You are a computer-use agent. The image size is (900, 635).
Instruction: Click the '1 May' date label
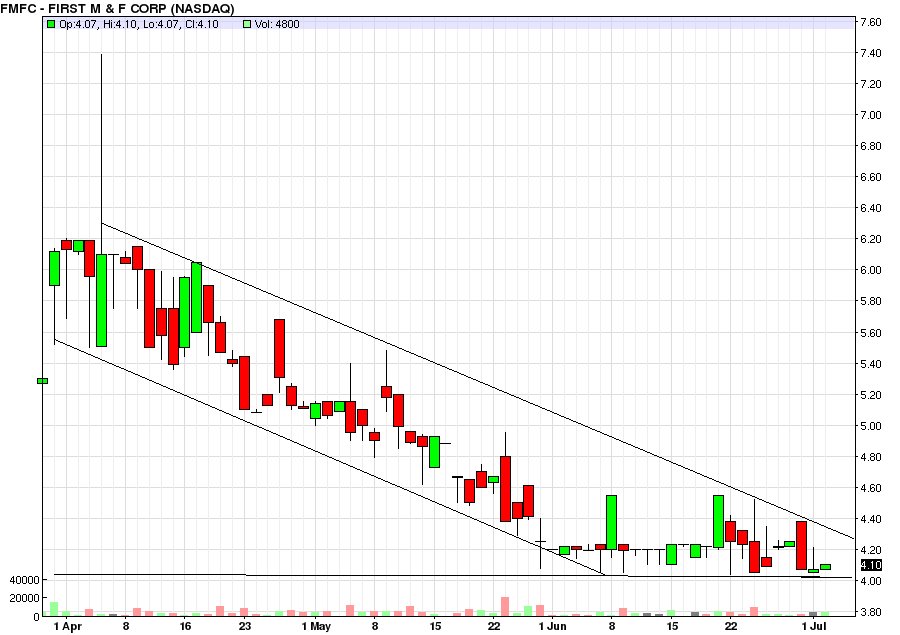click(x=316, y=626)
